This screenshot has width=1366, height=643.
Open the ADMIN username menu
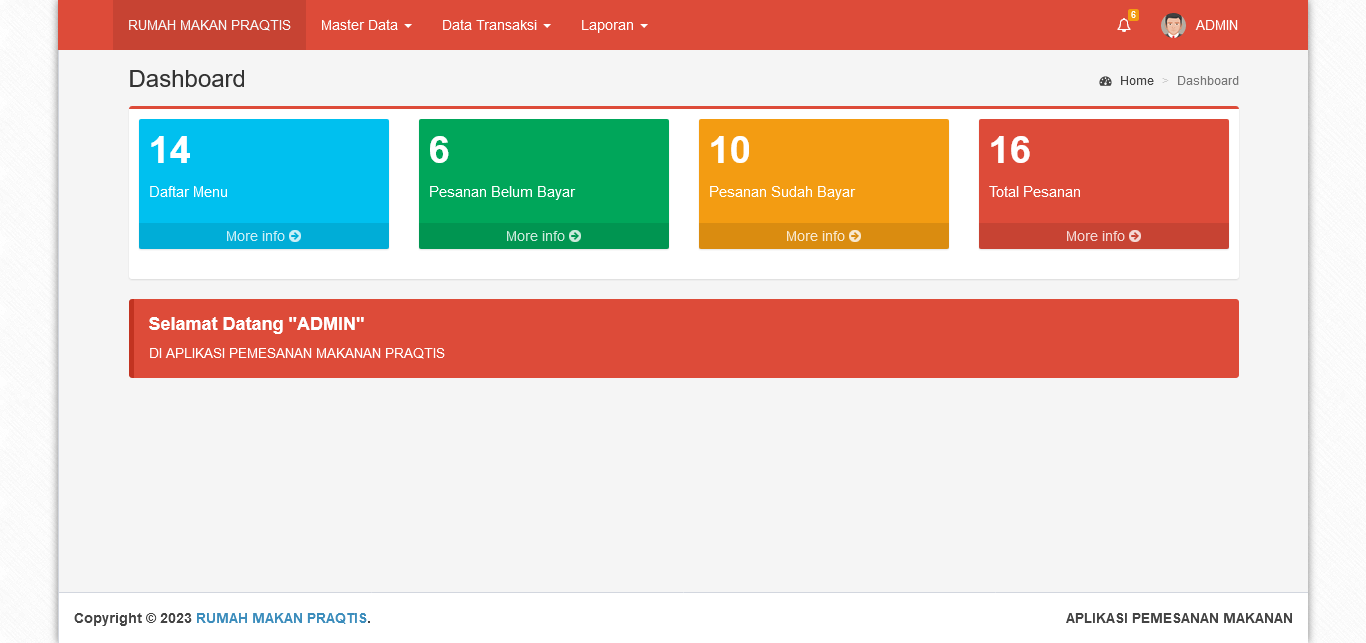click(x=1216, y=25)
